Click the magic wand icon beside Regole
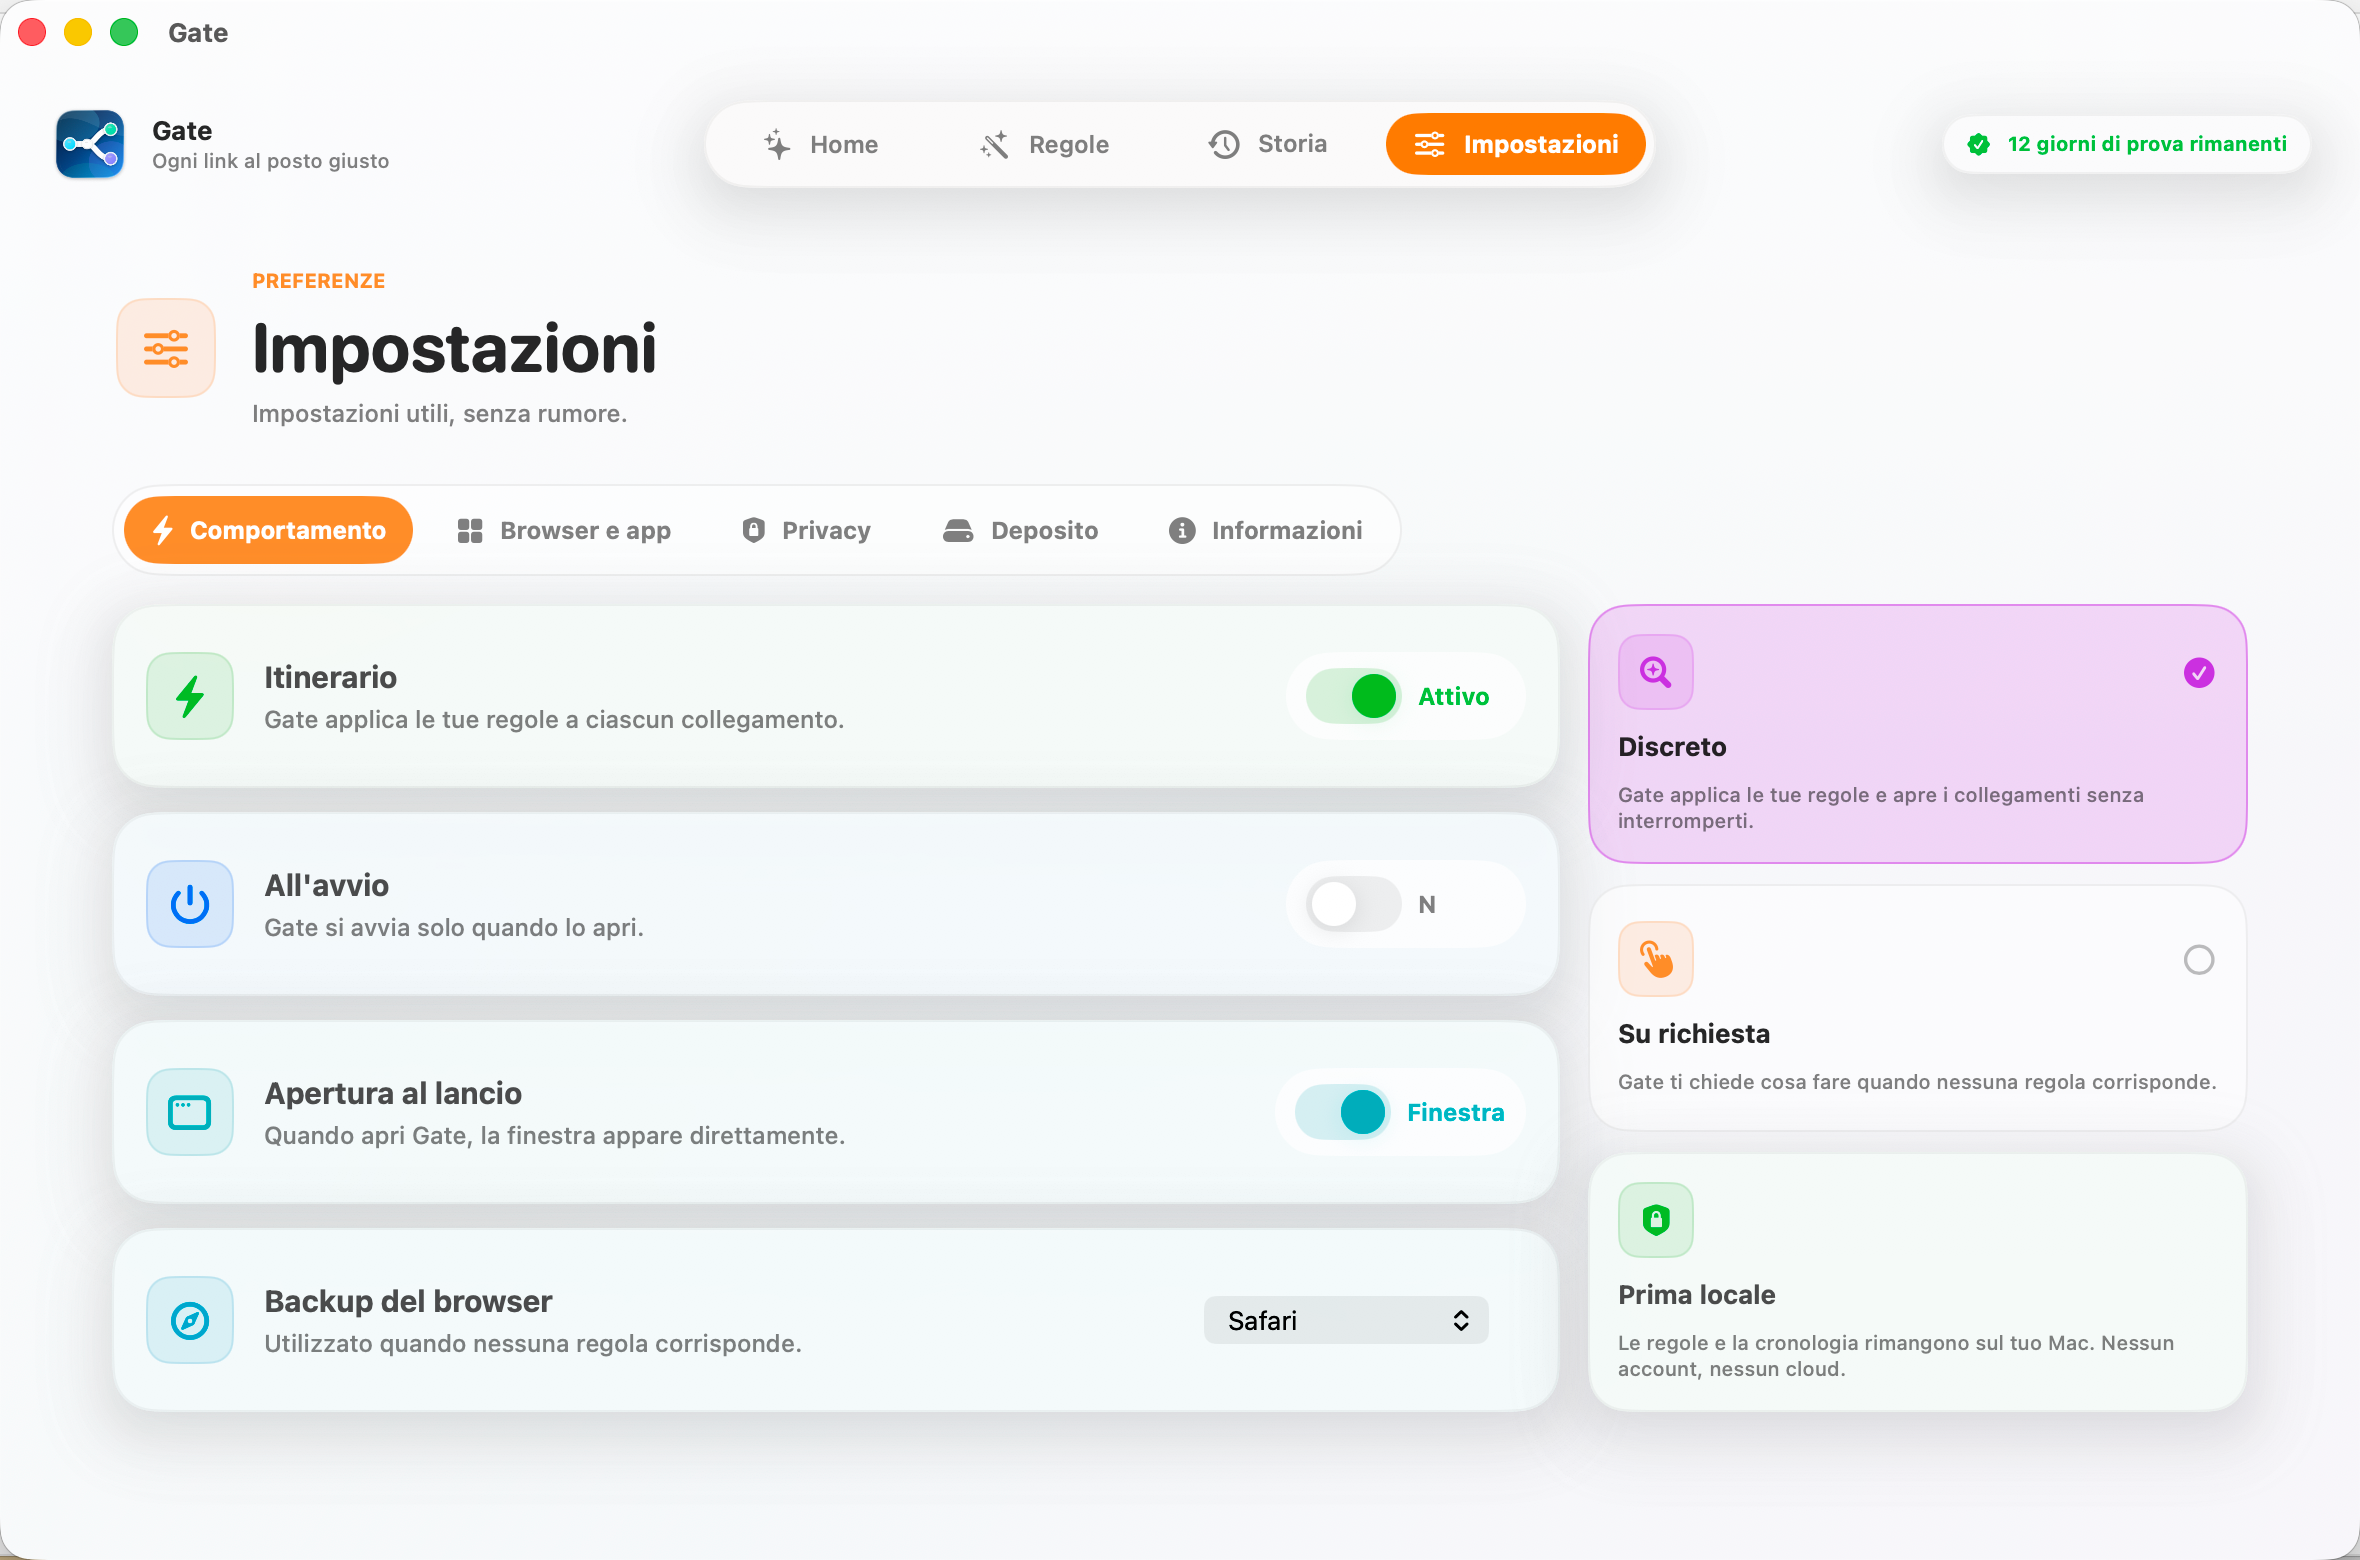Screen dimensions: 2360x1560 [x=994, y=145]
